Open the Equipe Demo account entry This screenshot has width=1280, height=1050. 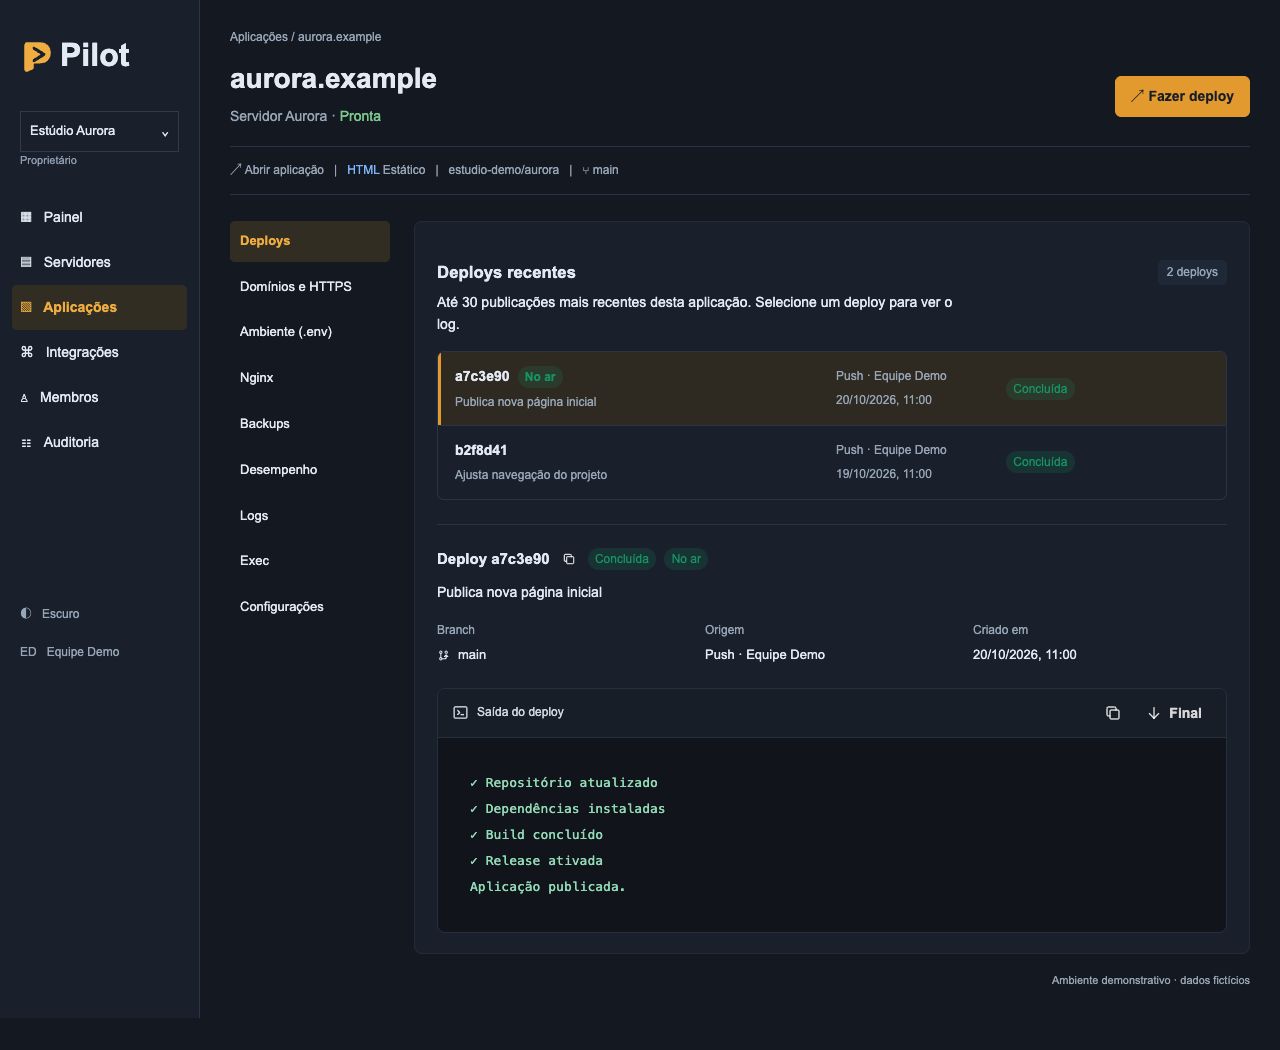click(70, 652)
